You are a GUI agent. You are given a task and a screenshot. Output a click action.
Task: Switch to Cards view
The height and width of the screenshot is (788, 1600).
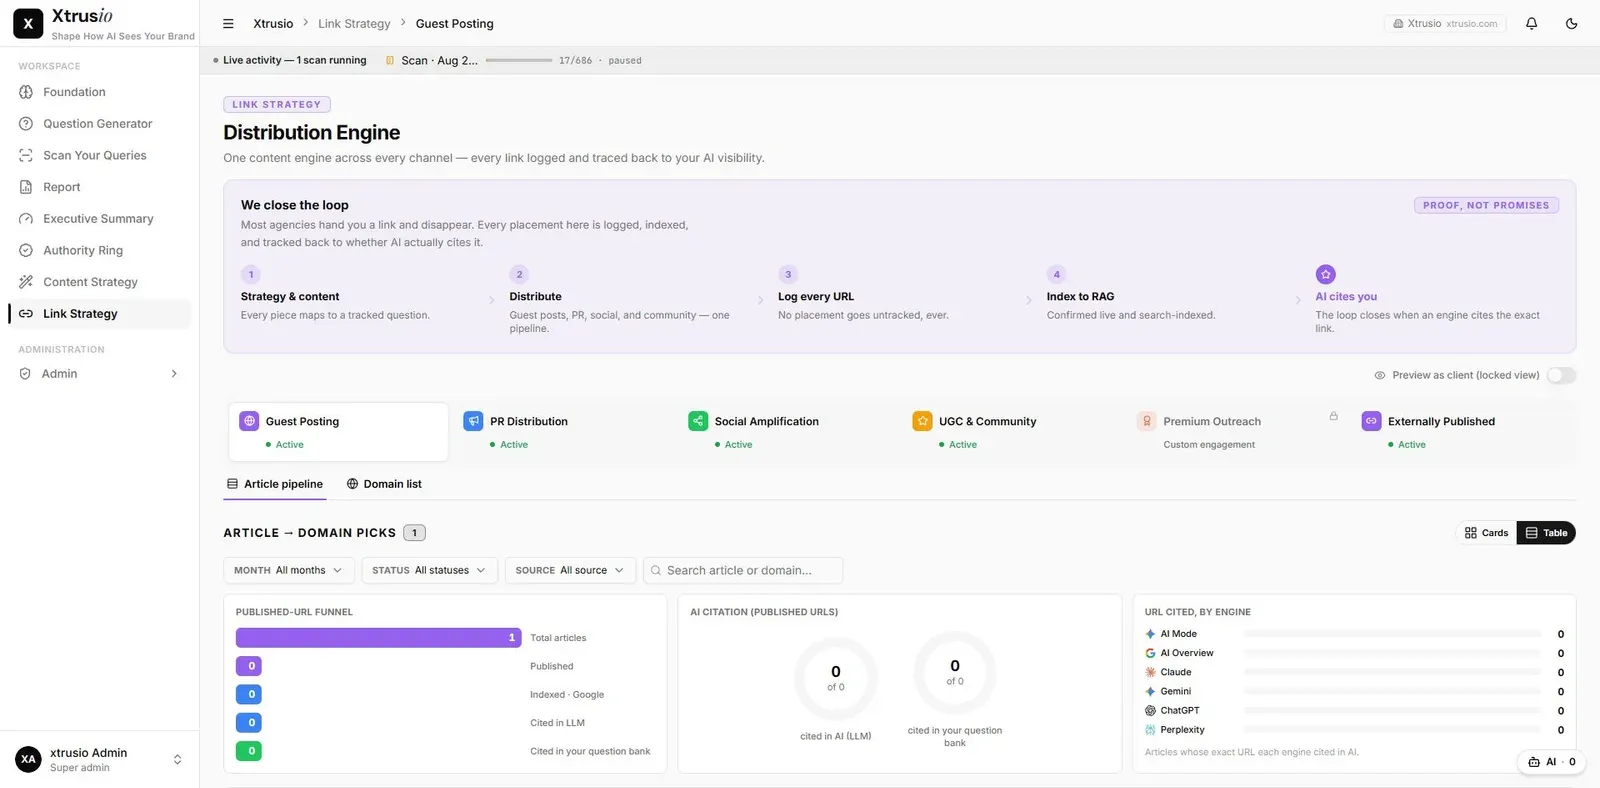(1487, 533)
